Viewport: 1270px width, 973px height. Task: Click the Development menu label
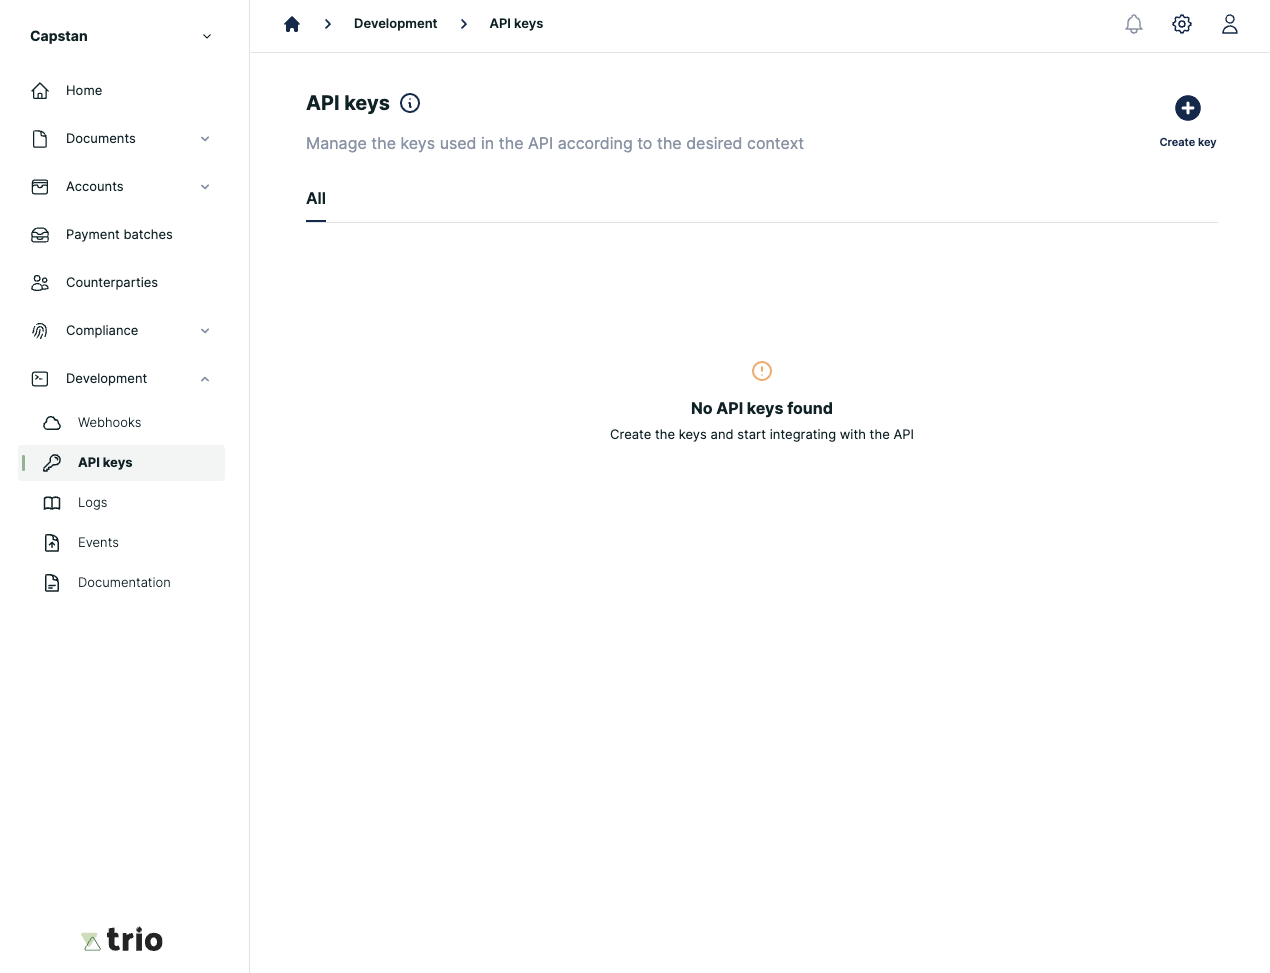click(x=106, y=379)
